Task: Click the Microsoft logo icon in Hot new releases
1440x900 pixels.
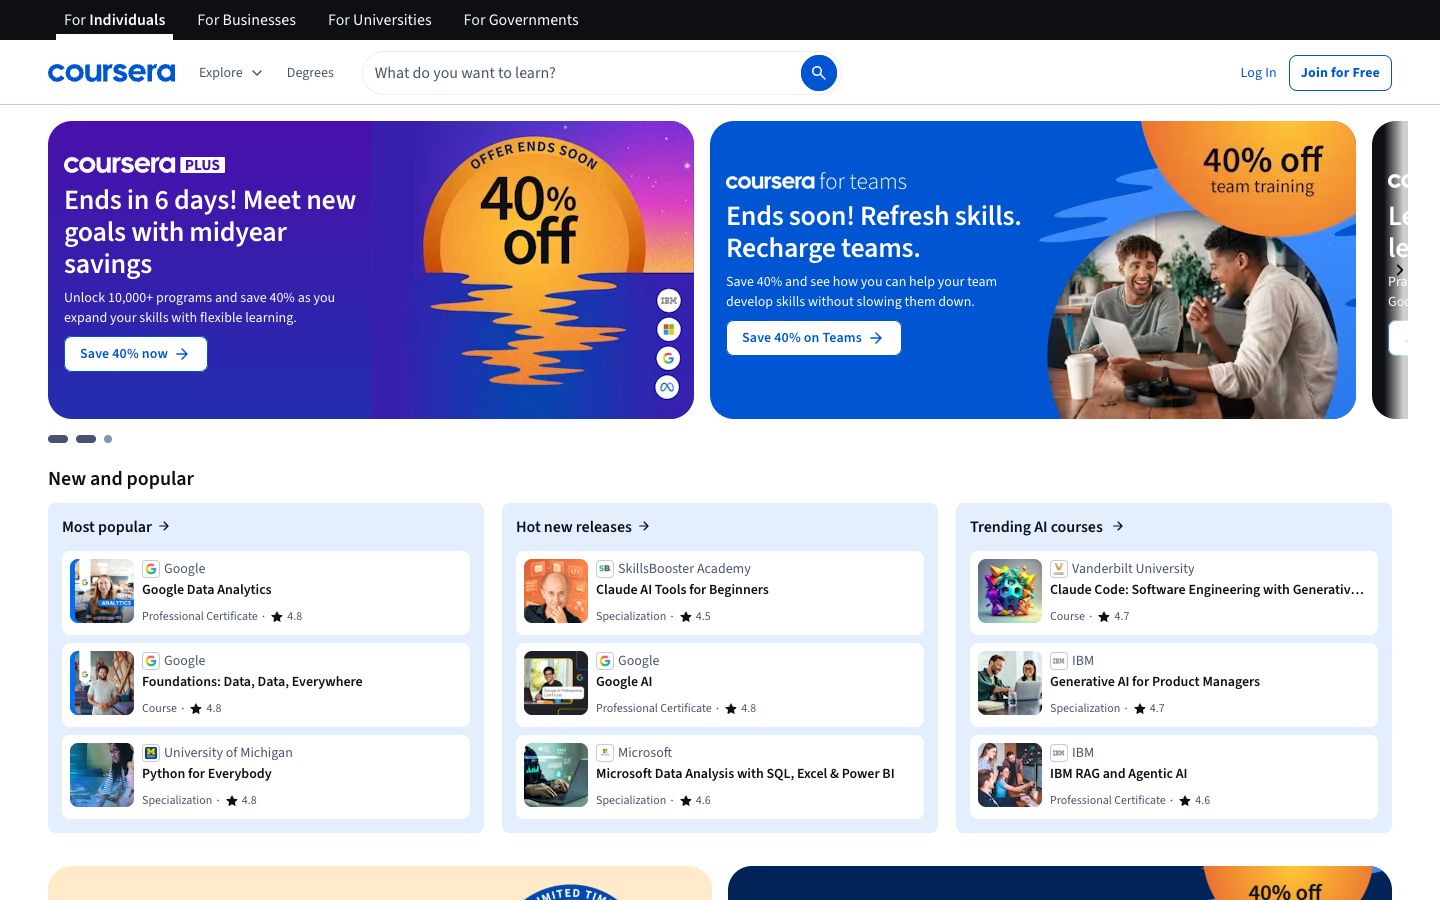Action: (x=605, y=753)
